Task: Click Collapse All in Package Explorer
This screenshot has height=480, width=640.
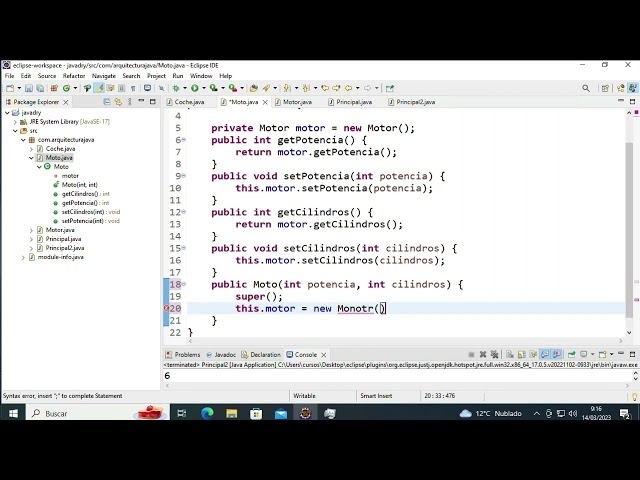Action: click(x=107, y=102)
